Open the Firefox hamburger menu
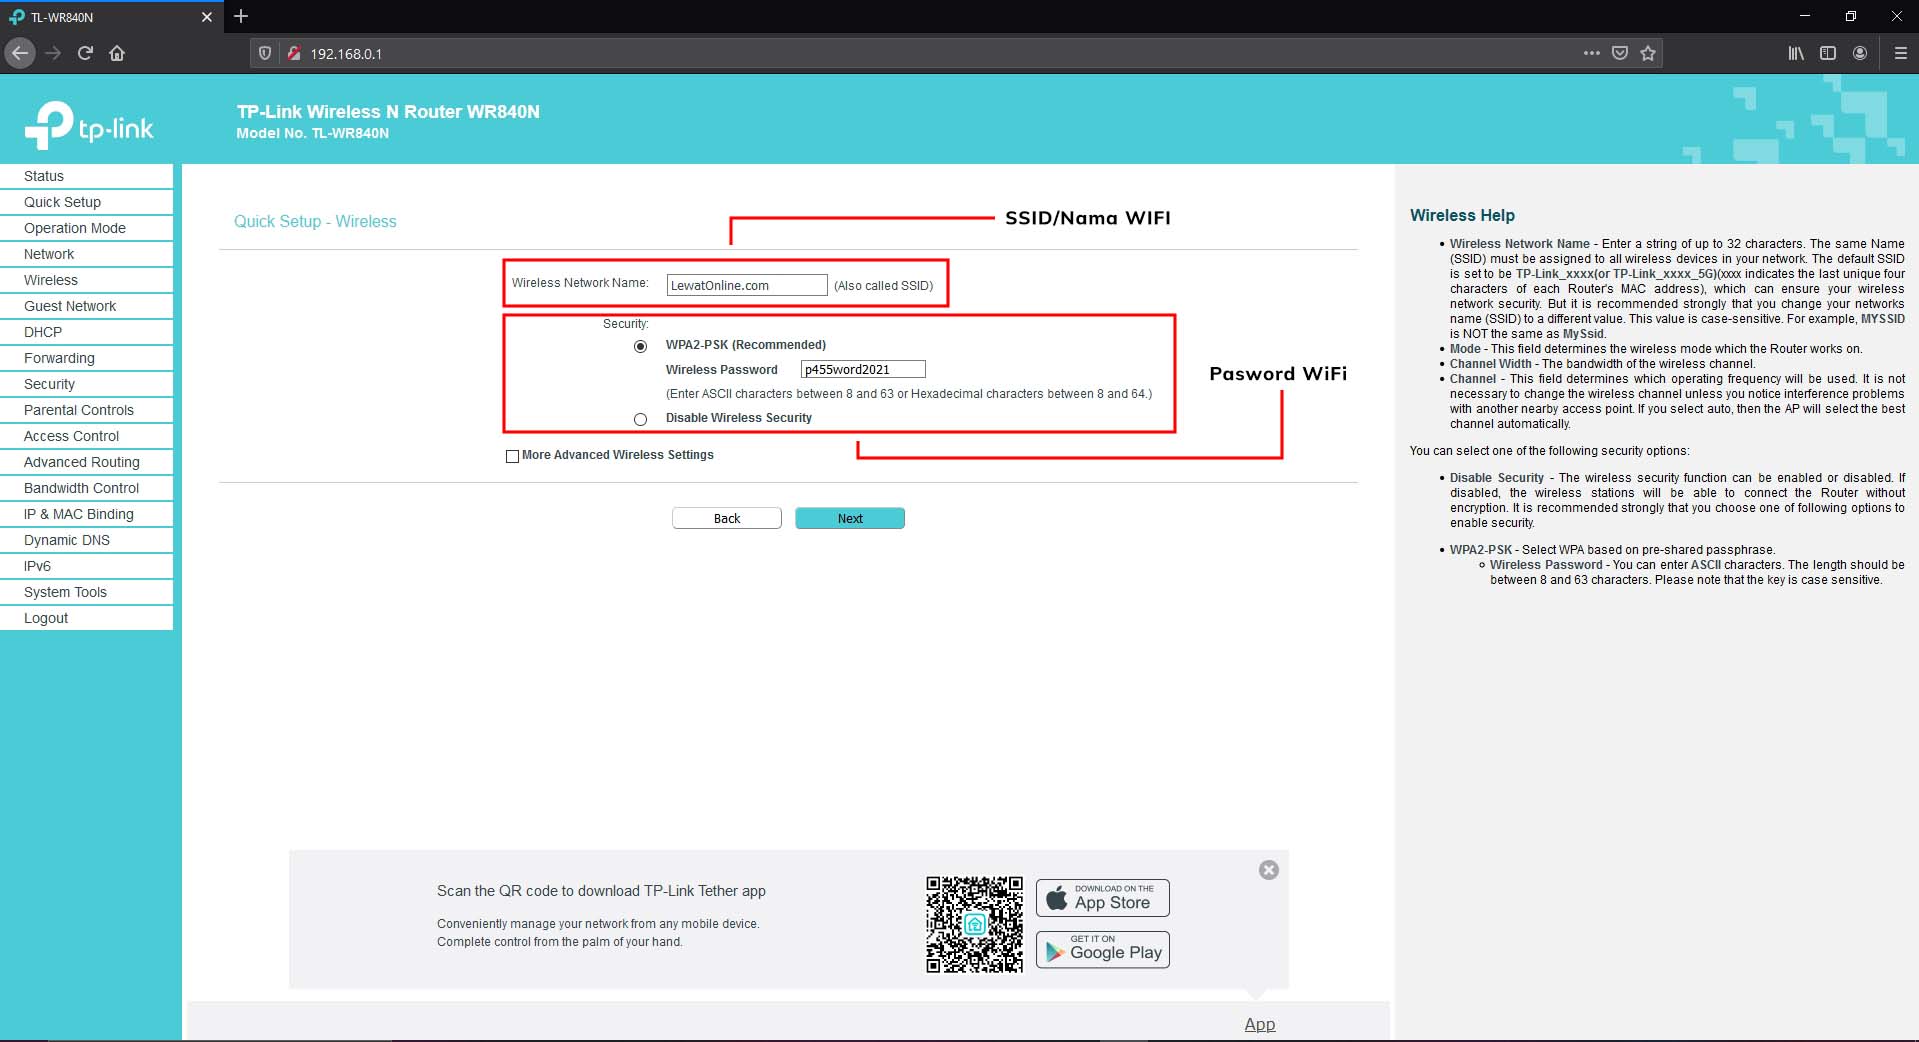This screenshot has height=1042, width=1919. point(1901,53)
